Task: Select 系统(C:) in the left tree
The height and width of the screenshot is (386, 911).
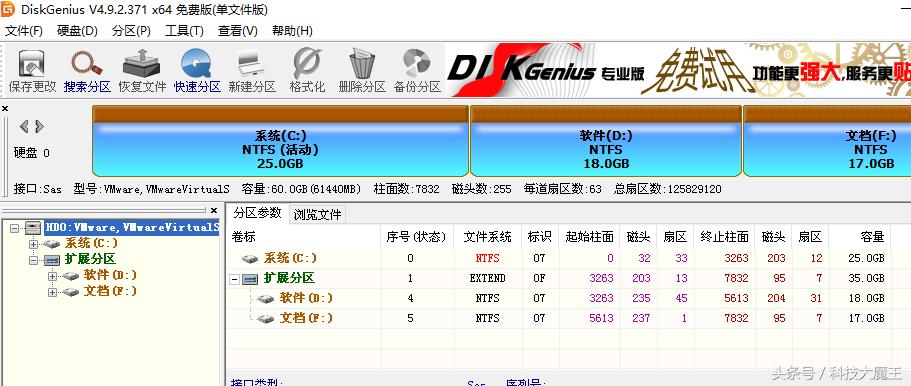Action: [91, 243]
